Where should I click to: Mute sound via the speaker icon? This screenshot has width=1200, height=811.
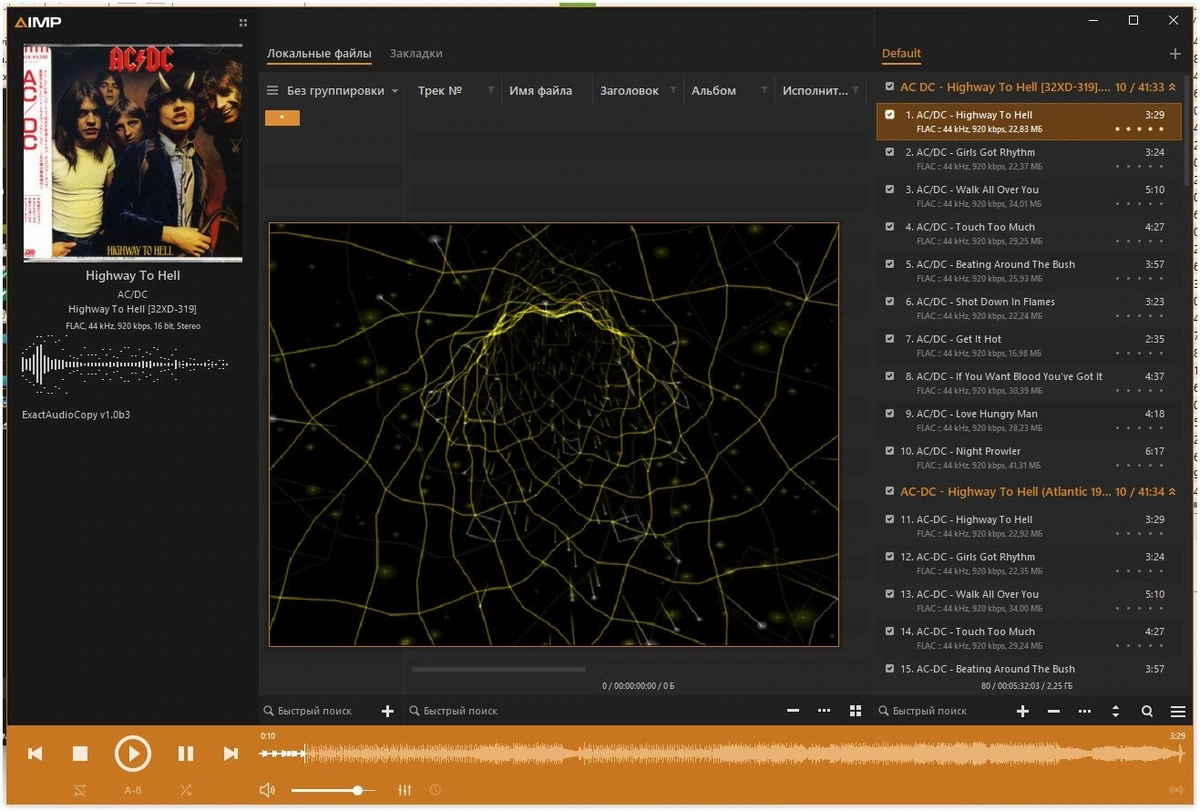(267, 790)
